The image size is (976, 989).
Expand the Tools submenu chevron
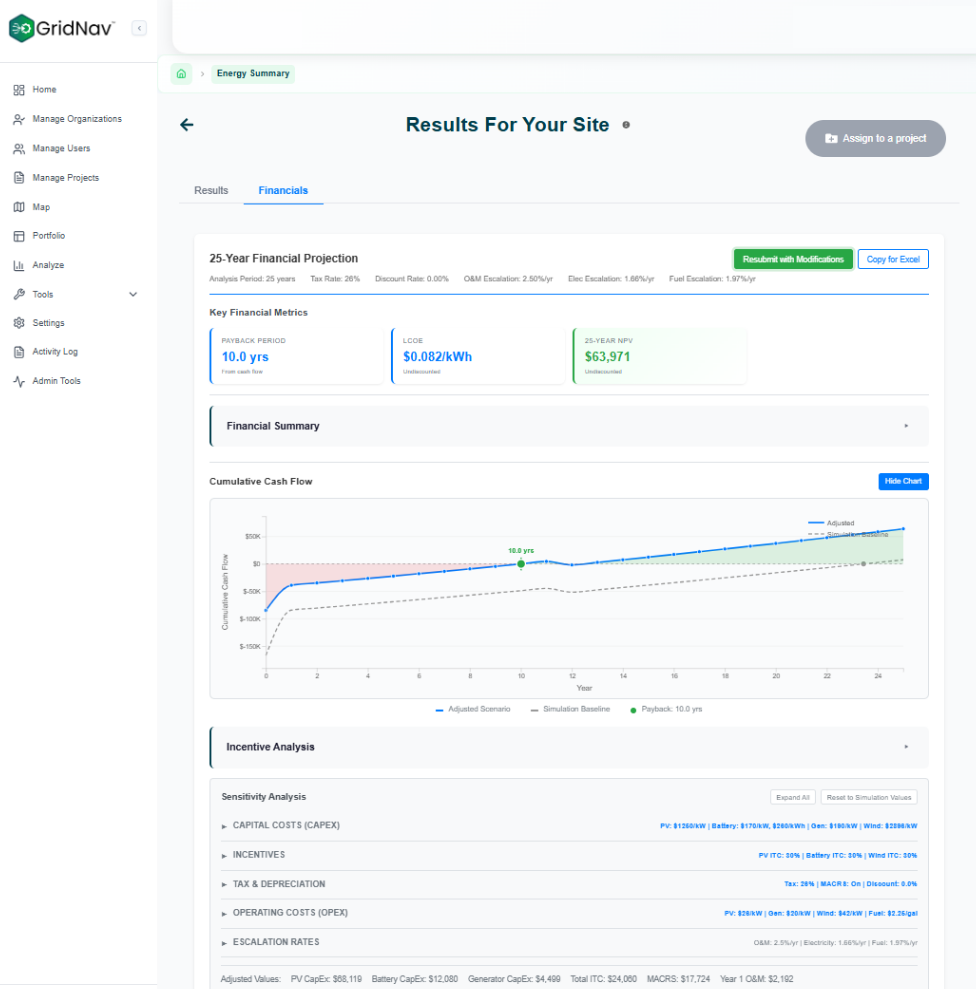point(133,294)
